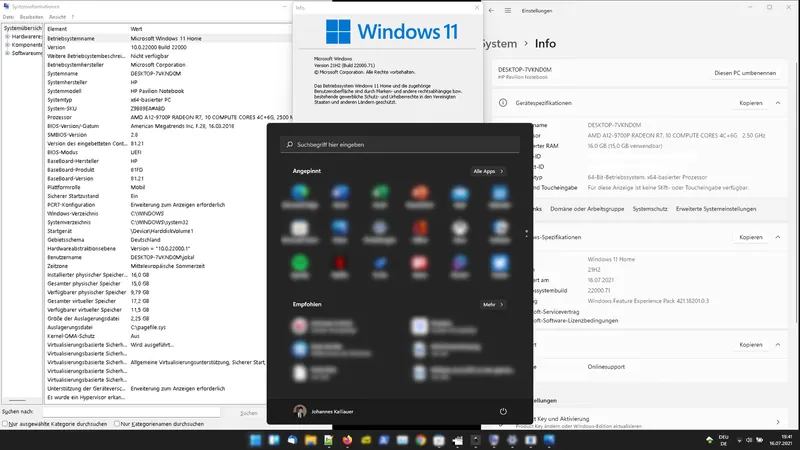Collapse the Windows-Spezifikationen section chevron

pos(778,237)
